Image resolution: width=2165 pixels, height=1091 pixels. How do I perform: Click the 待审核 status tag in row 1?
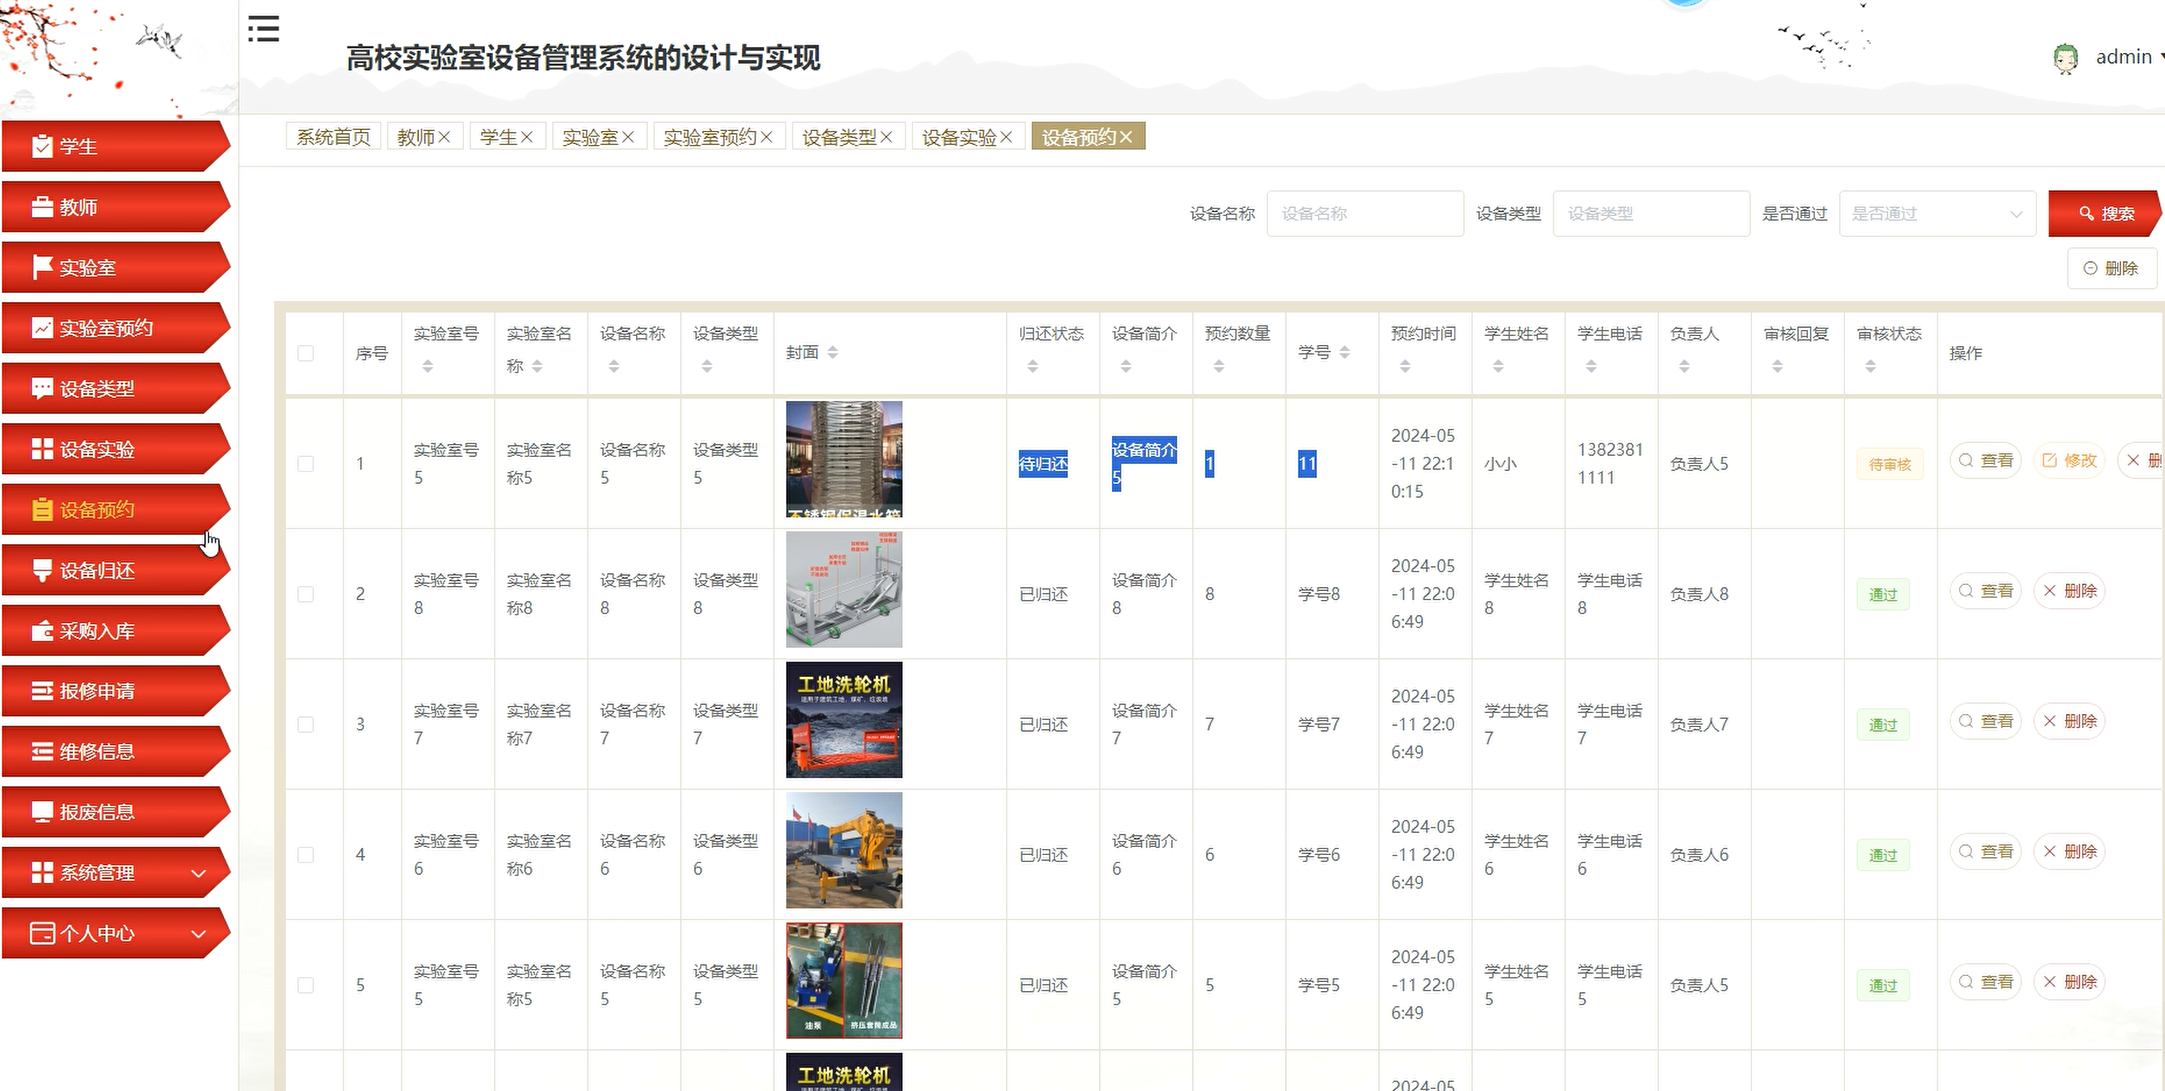1890,464
